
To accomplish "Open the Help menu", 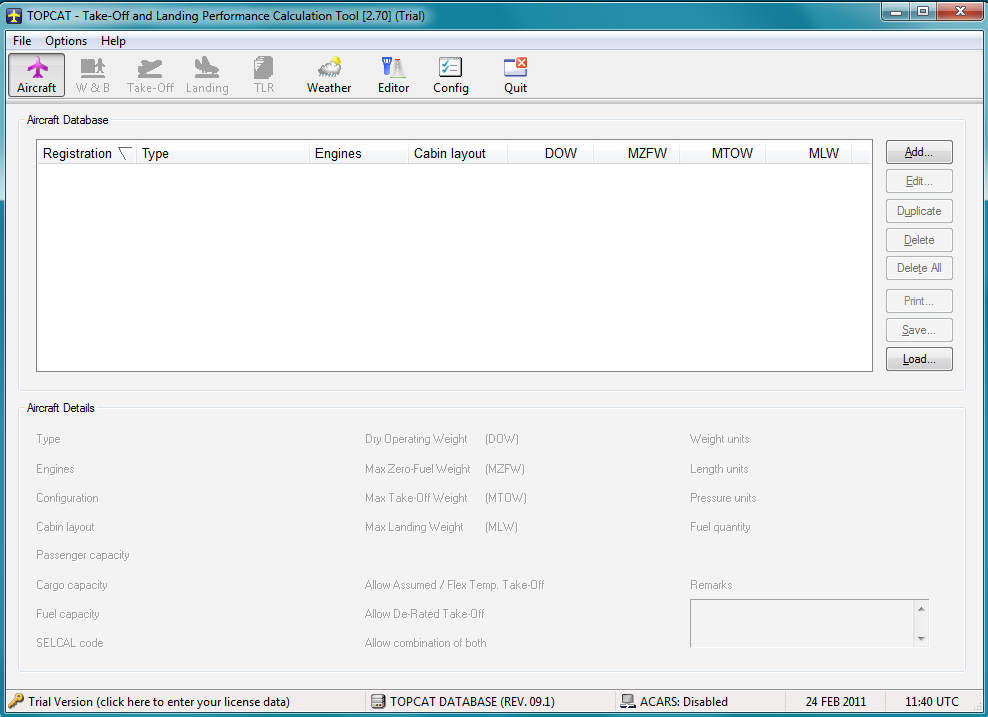I will coord(113,41).
